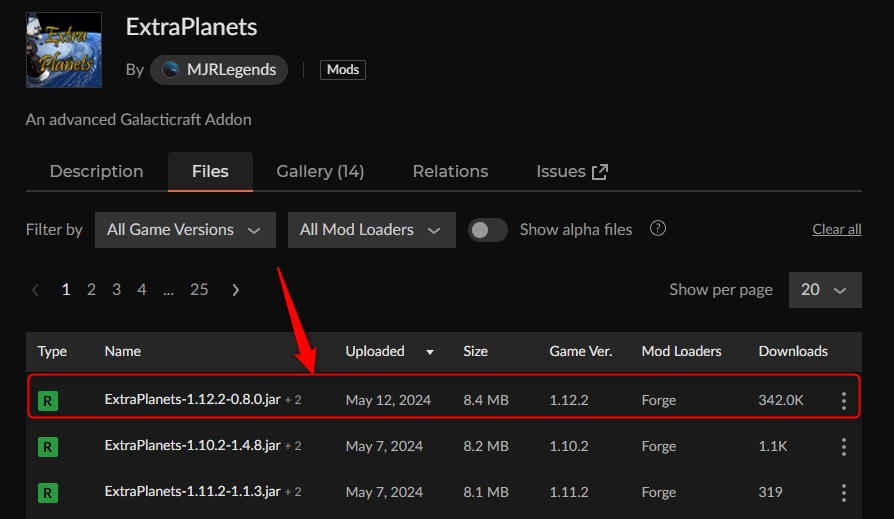Expand the All Mod Loaders dropdown

[x=372, y=230]
